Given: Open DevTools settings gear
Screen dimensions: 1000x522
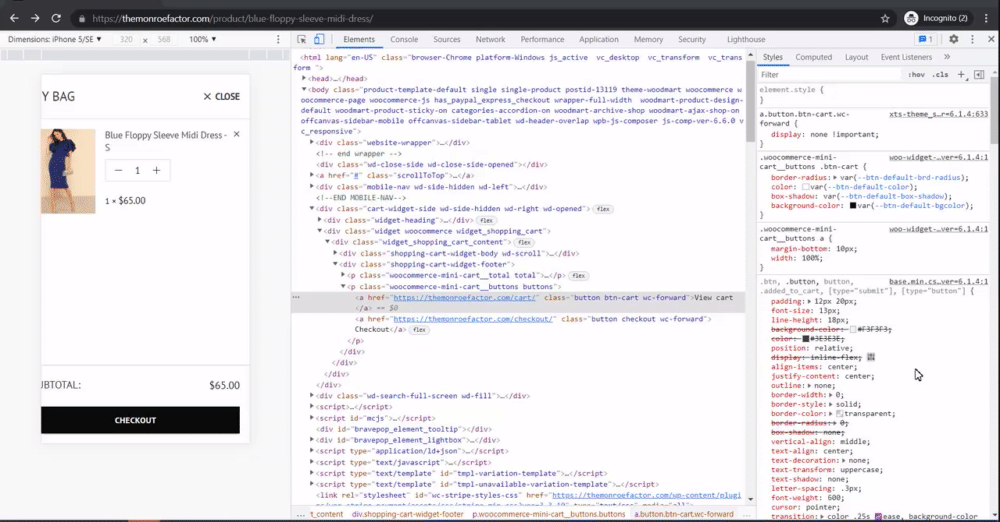Looking at the screenshot, I should 953,40.
